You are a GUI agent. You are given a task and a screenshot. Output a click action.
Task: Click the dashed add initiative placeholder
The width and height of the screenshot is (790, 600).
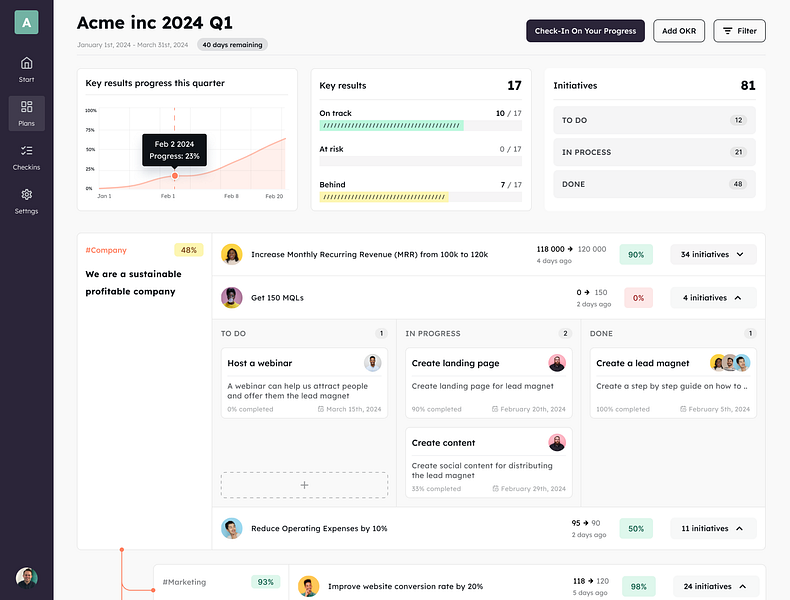coord(304,485)
